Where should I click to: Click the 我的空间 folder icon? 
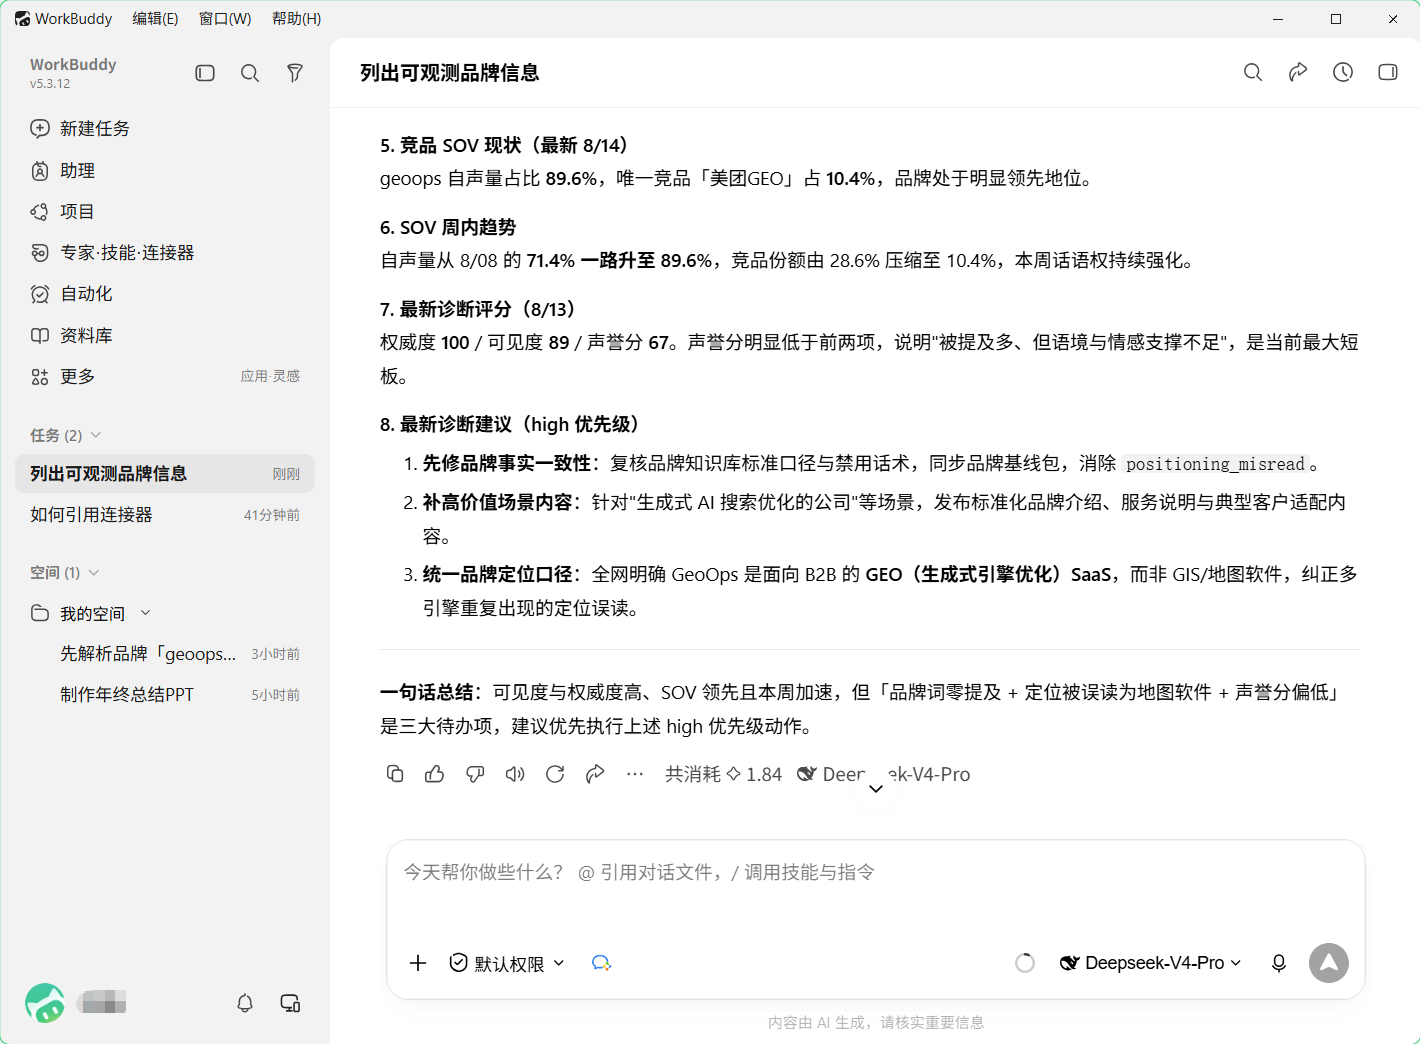40,613
